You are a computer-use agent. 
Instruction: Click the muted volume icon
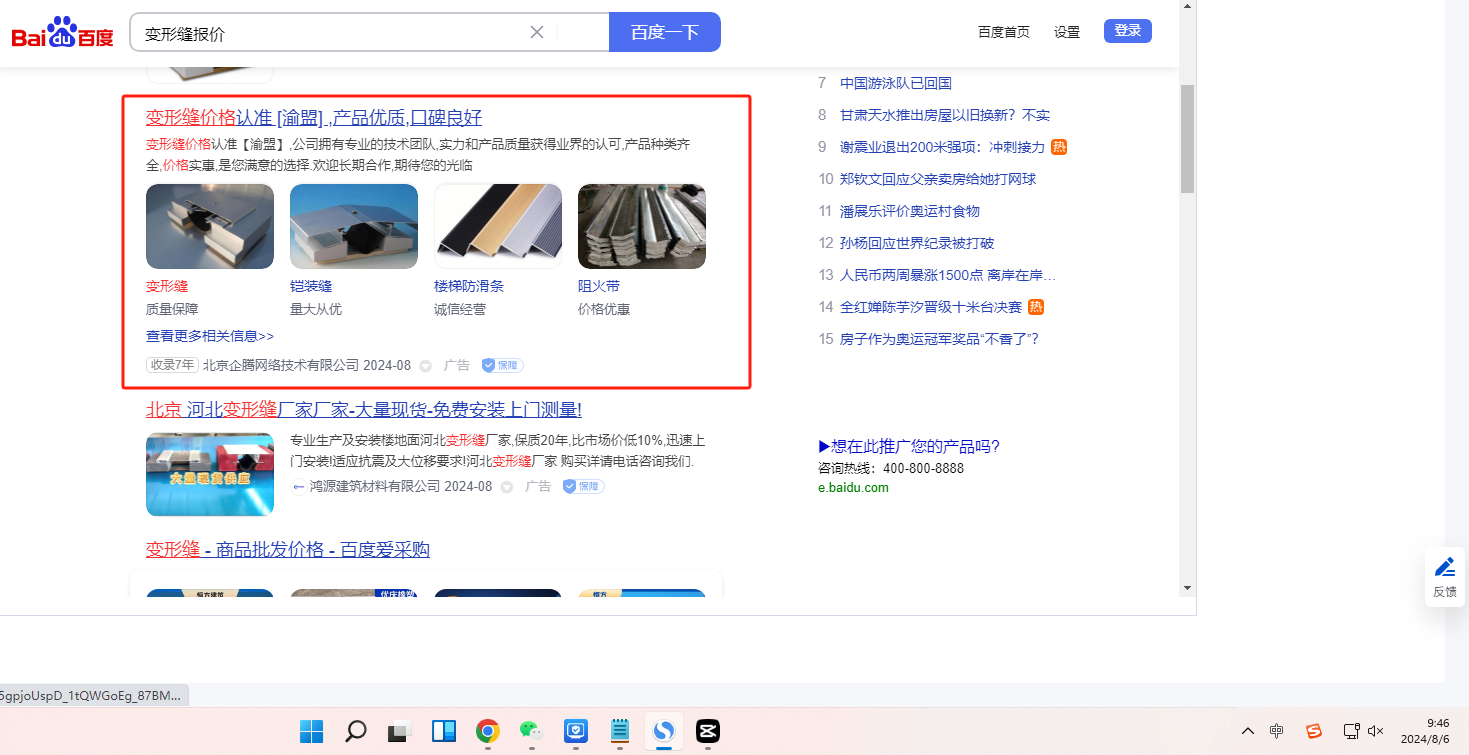(x=1376, y=731)
